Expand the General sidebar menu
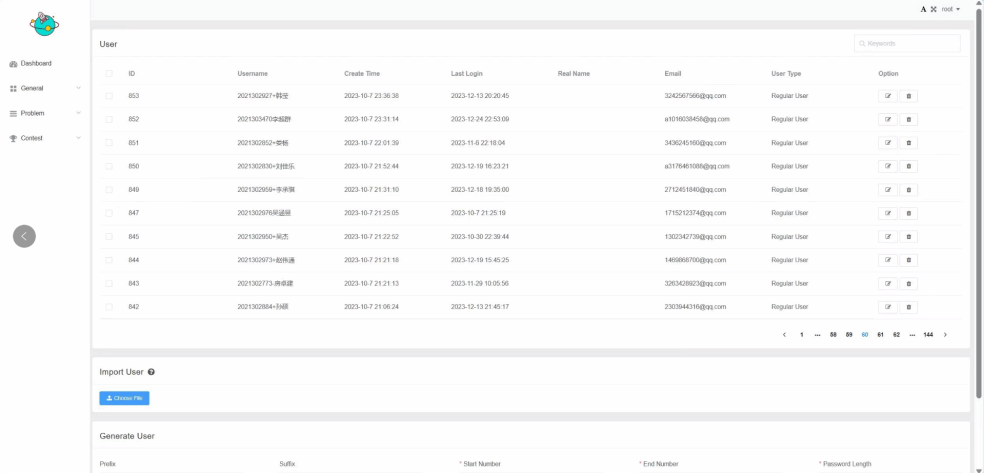 click(x=44, y=88)
